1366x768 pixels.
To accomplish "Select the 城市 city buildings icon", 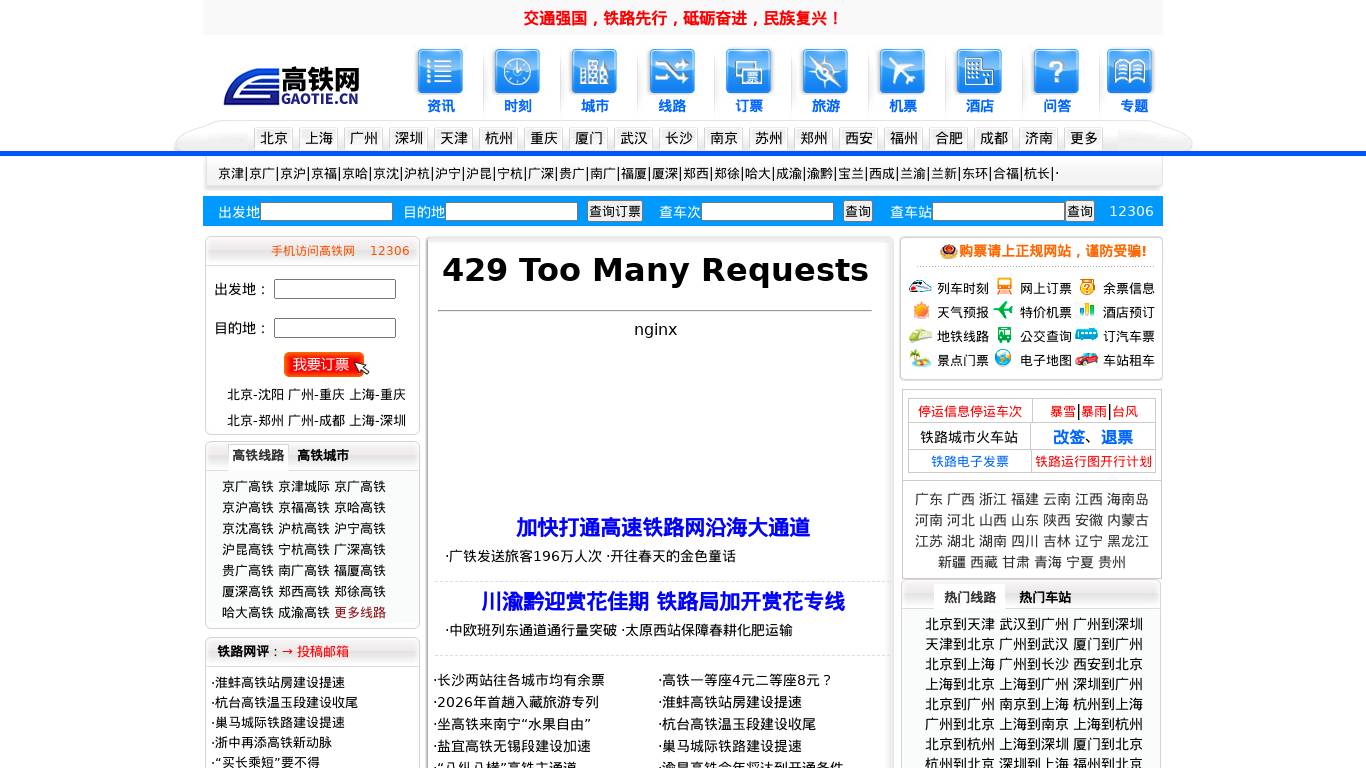I will 594,72.
